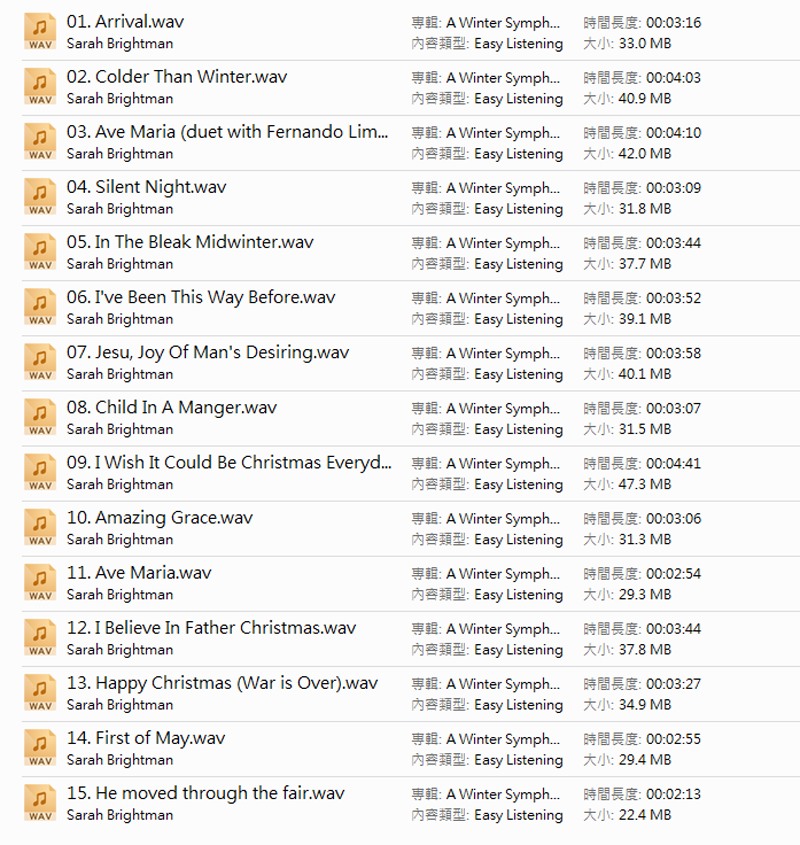Image resolution: width=800 pixels, height=845 pixels.
Task: Click the WAV icon next to Child In A Manger
Action: [40, 417]
